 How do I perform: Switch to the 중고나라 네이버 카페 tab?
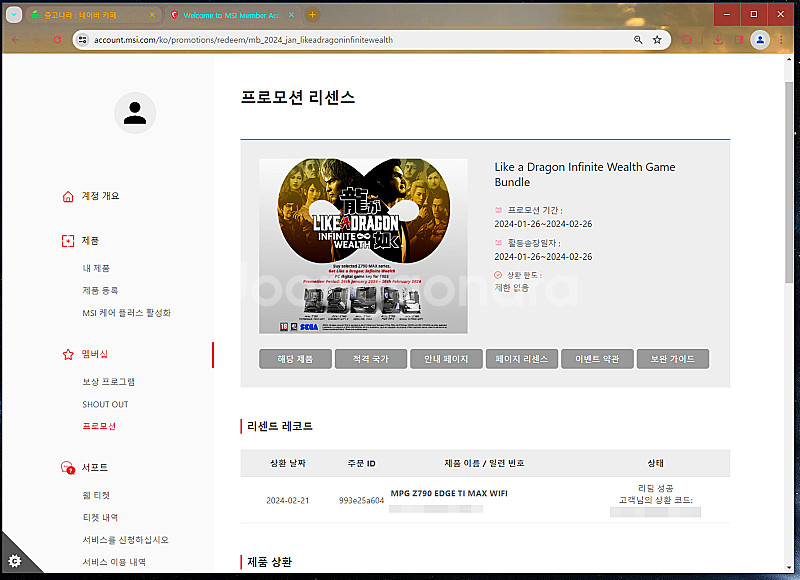93,15
